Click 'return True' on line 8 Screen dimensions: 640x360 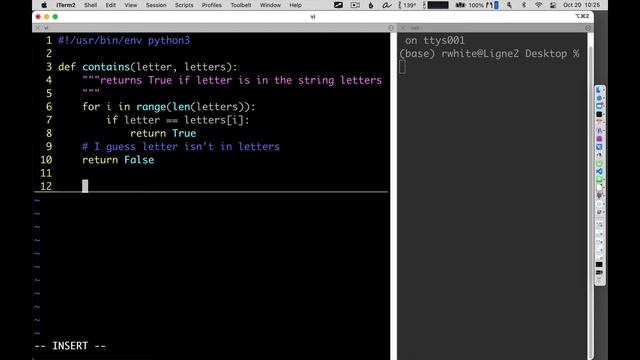pos(163,133)
